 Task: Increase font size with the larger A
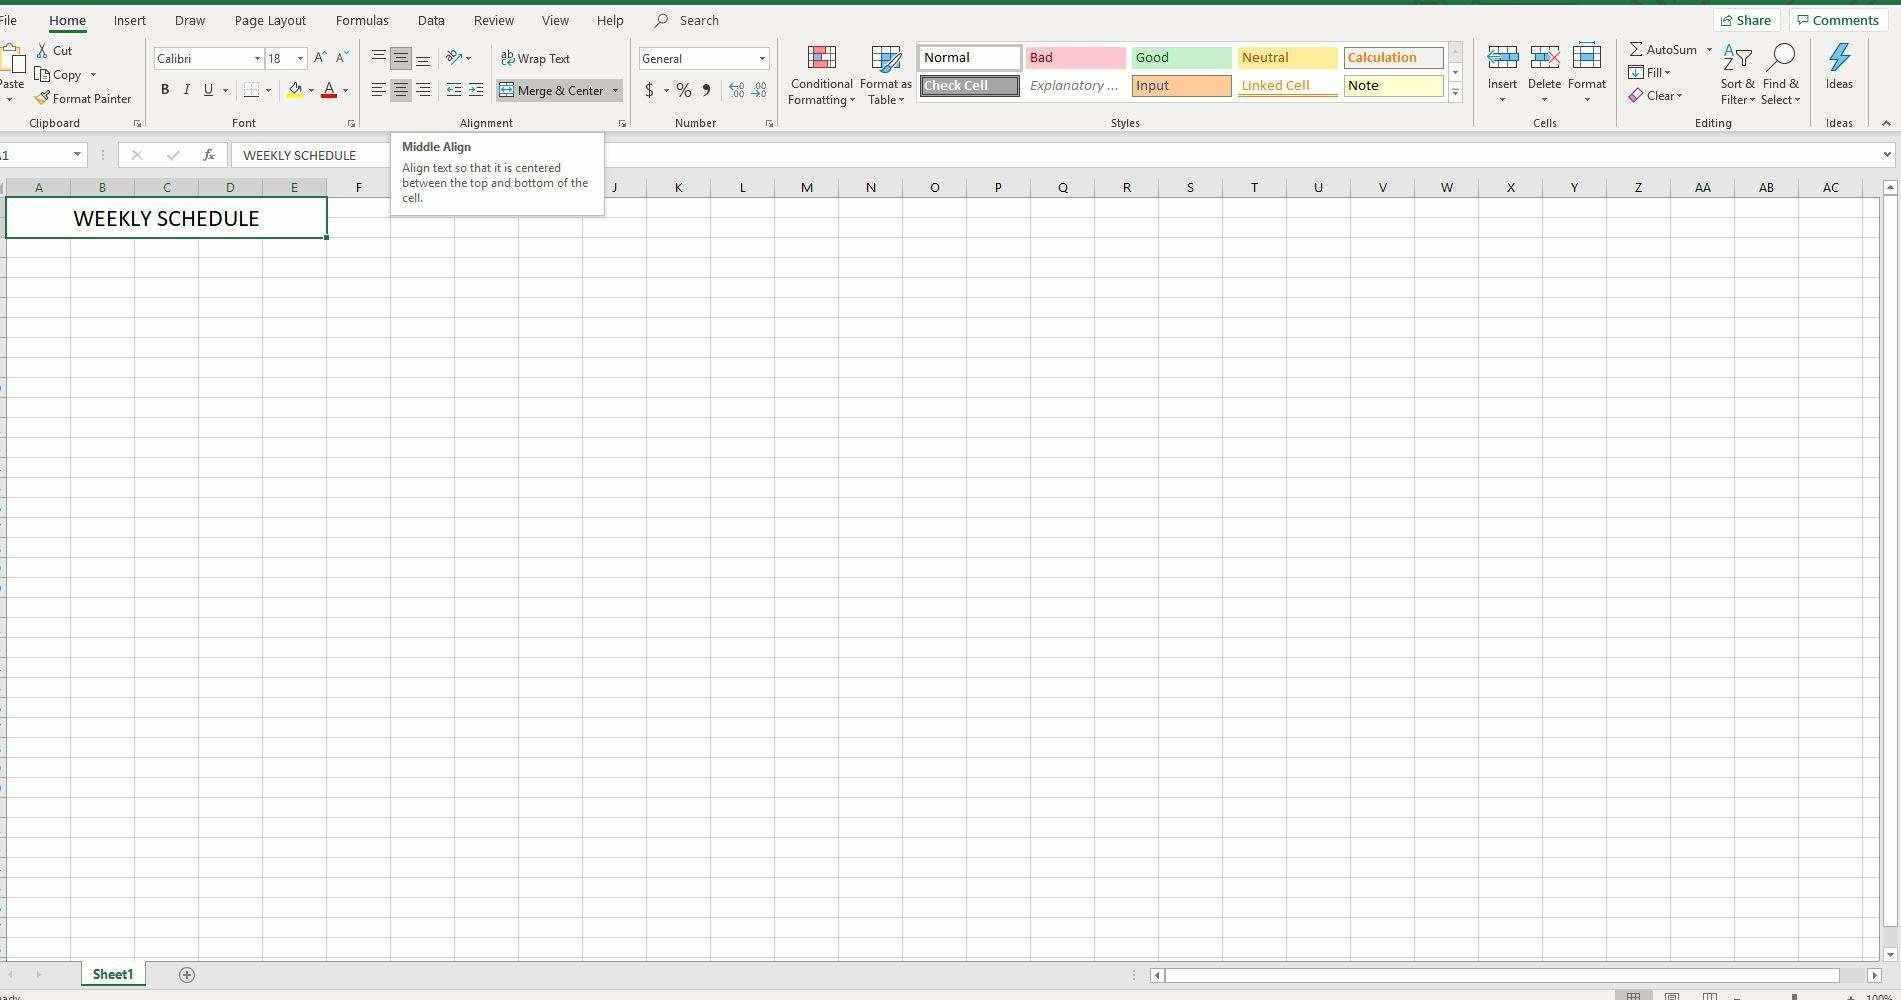tap(320, 58)
